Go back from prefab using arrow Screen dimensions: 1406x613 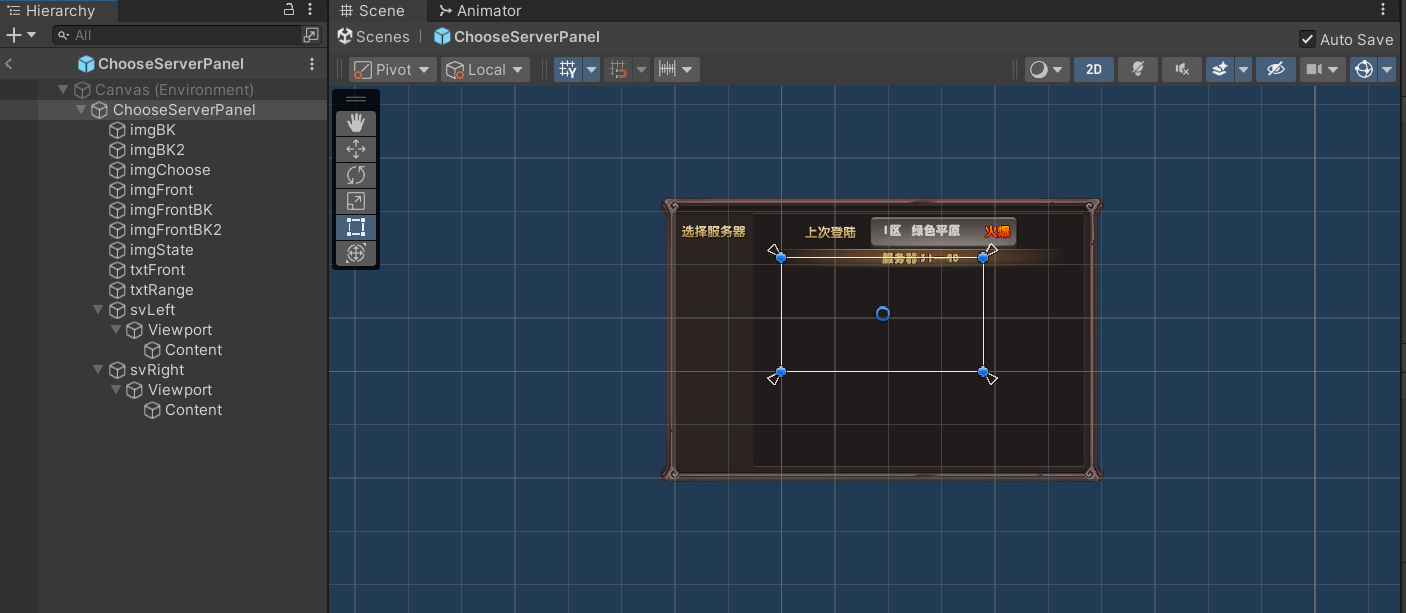click(9, 64)
